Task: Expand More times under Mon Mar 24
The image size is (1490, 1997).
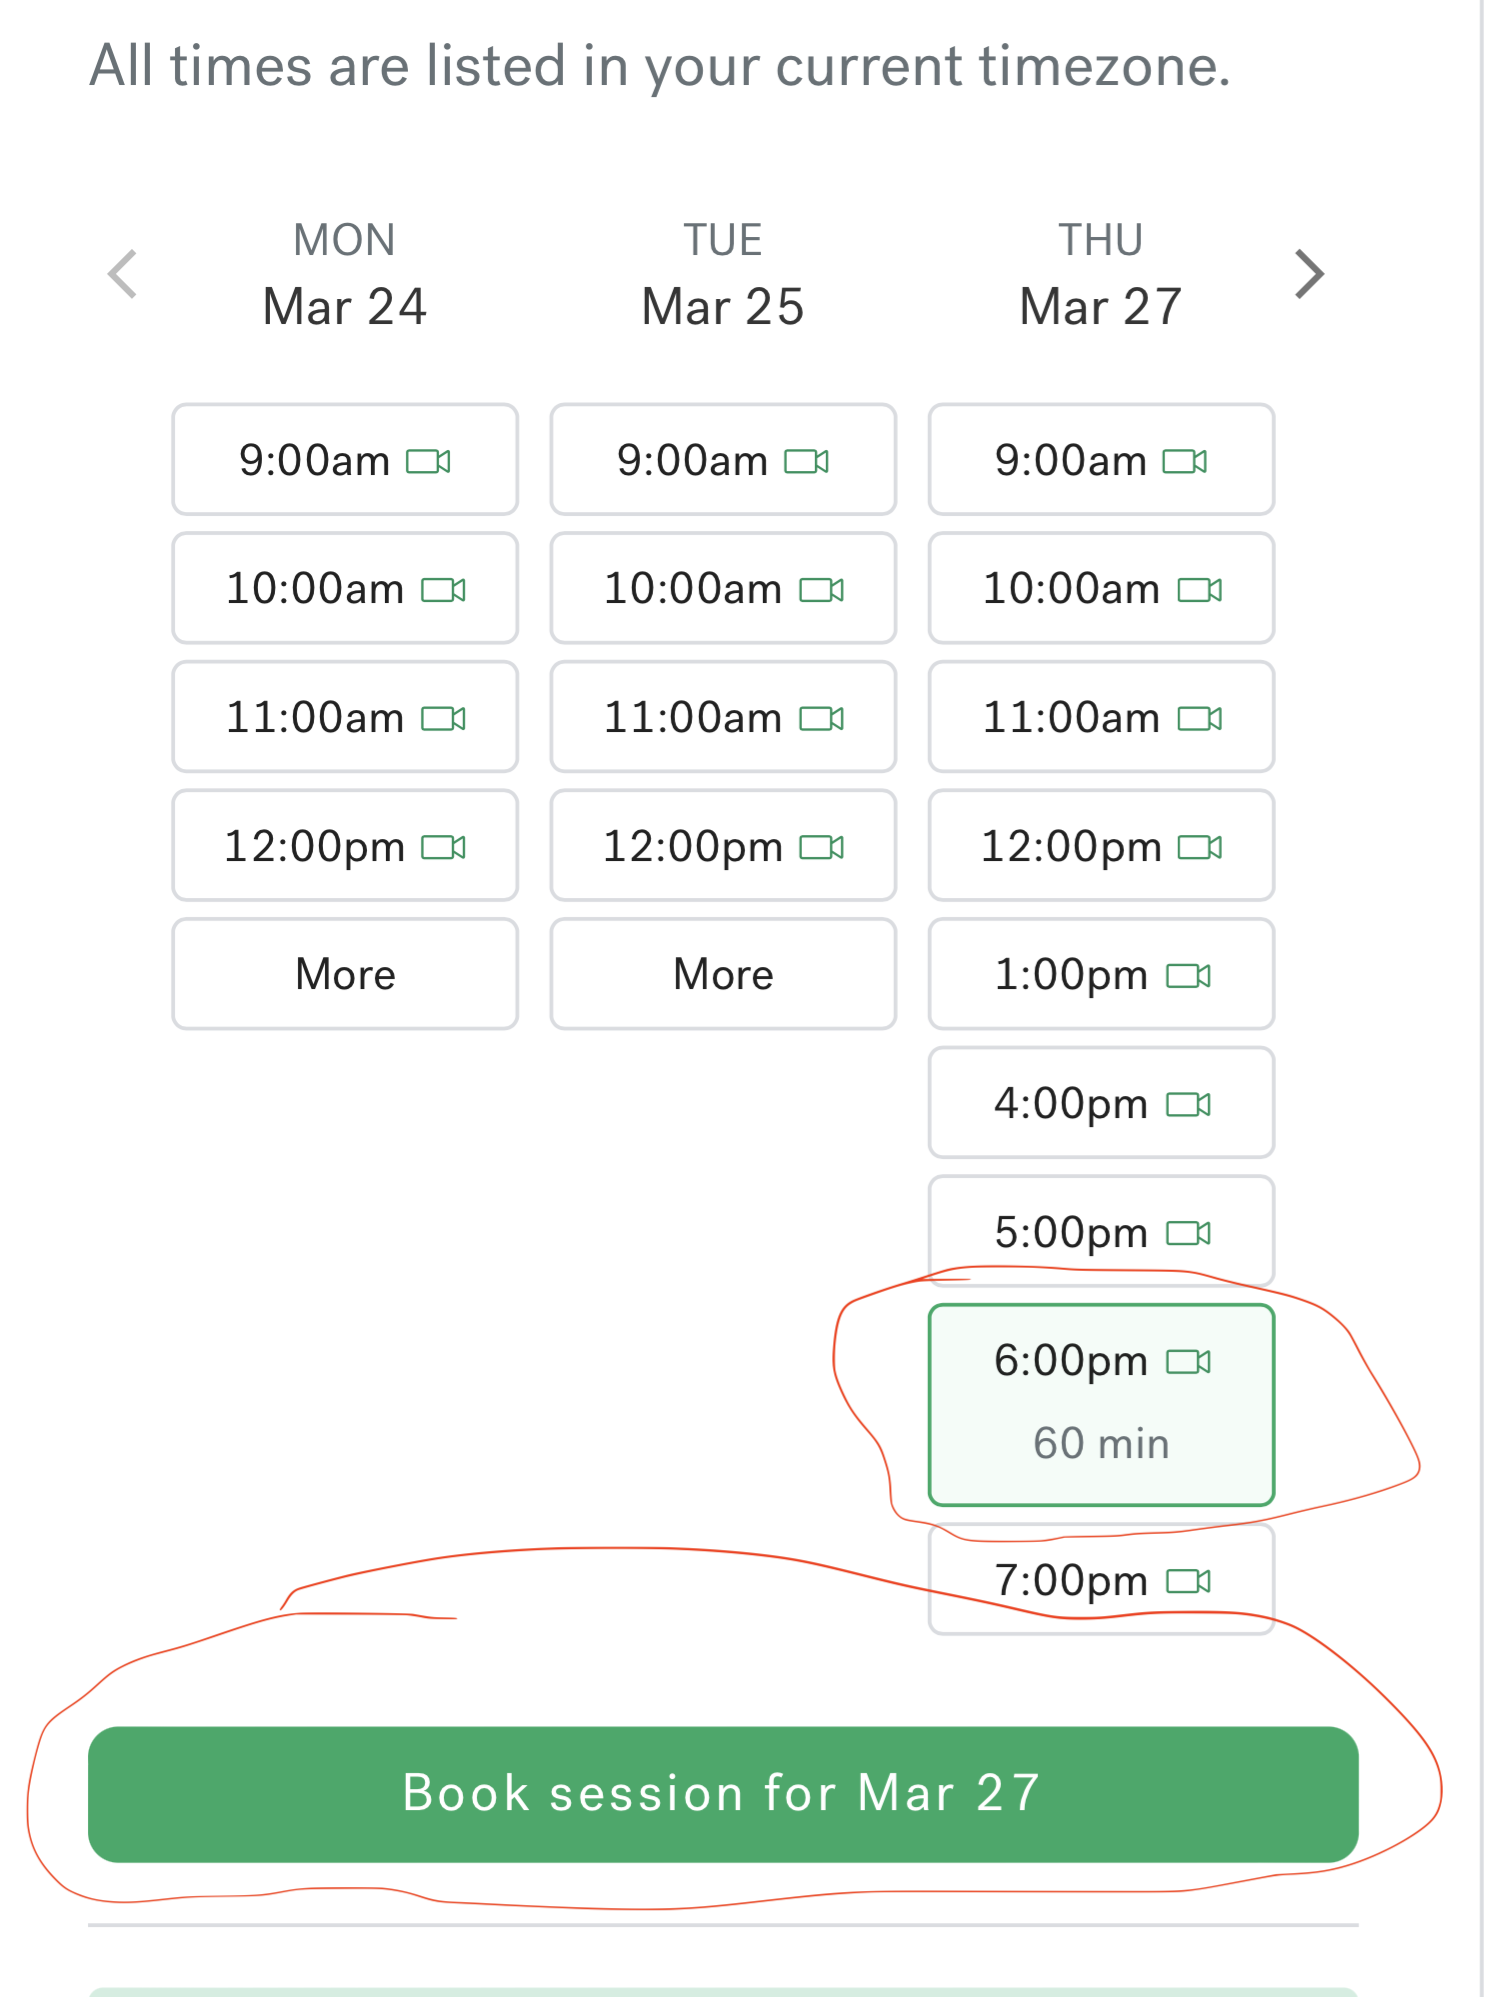Action: click(x=345, y=974)
